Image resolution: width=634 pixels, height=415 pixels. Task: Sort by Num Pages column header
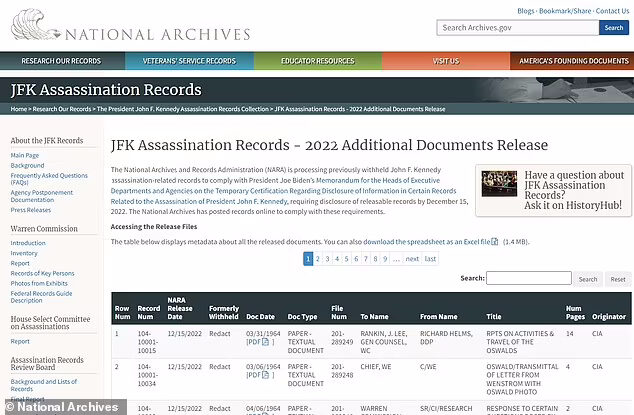click(575, 312)
